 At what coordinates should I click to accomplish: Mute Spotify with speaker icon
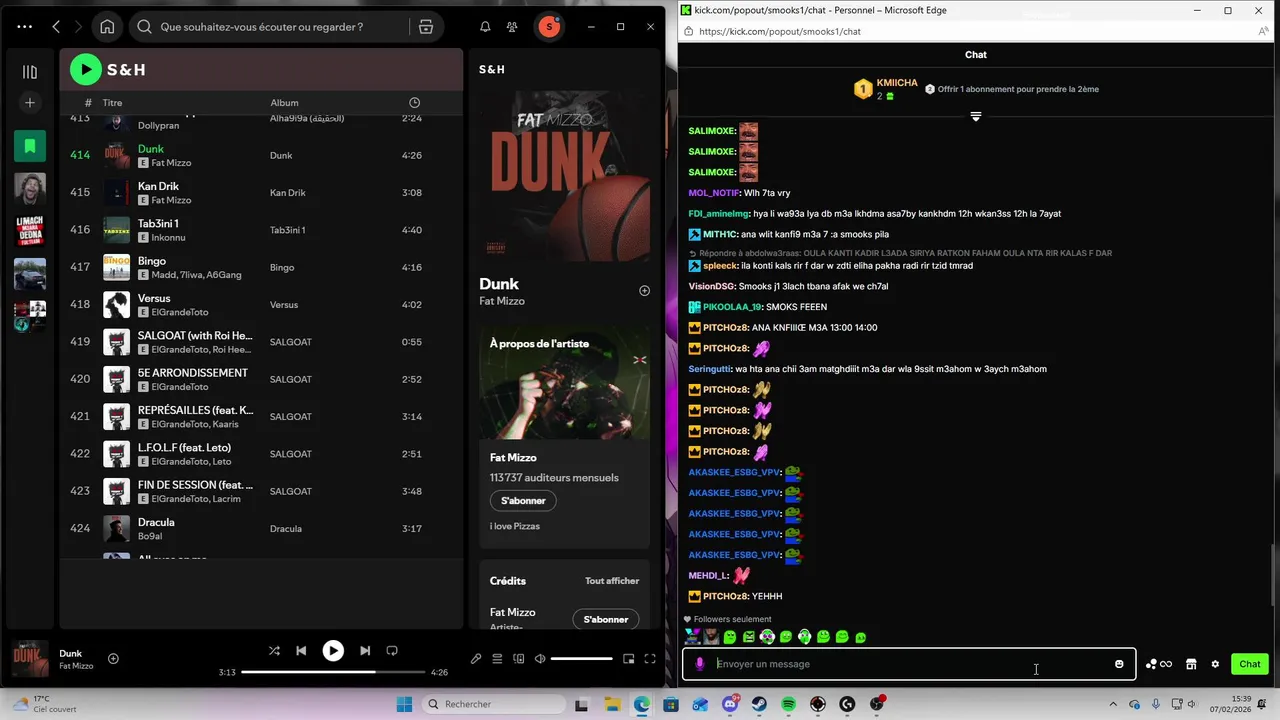(540, 658)
